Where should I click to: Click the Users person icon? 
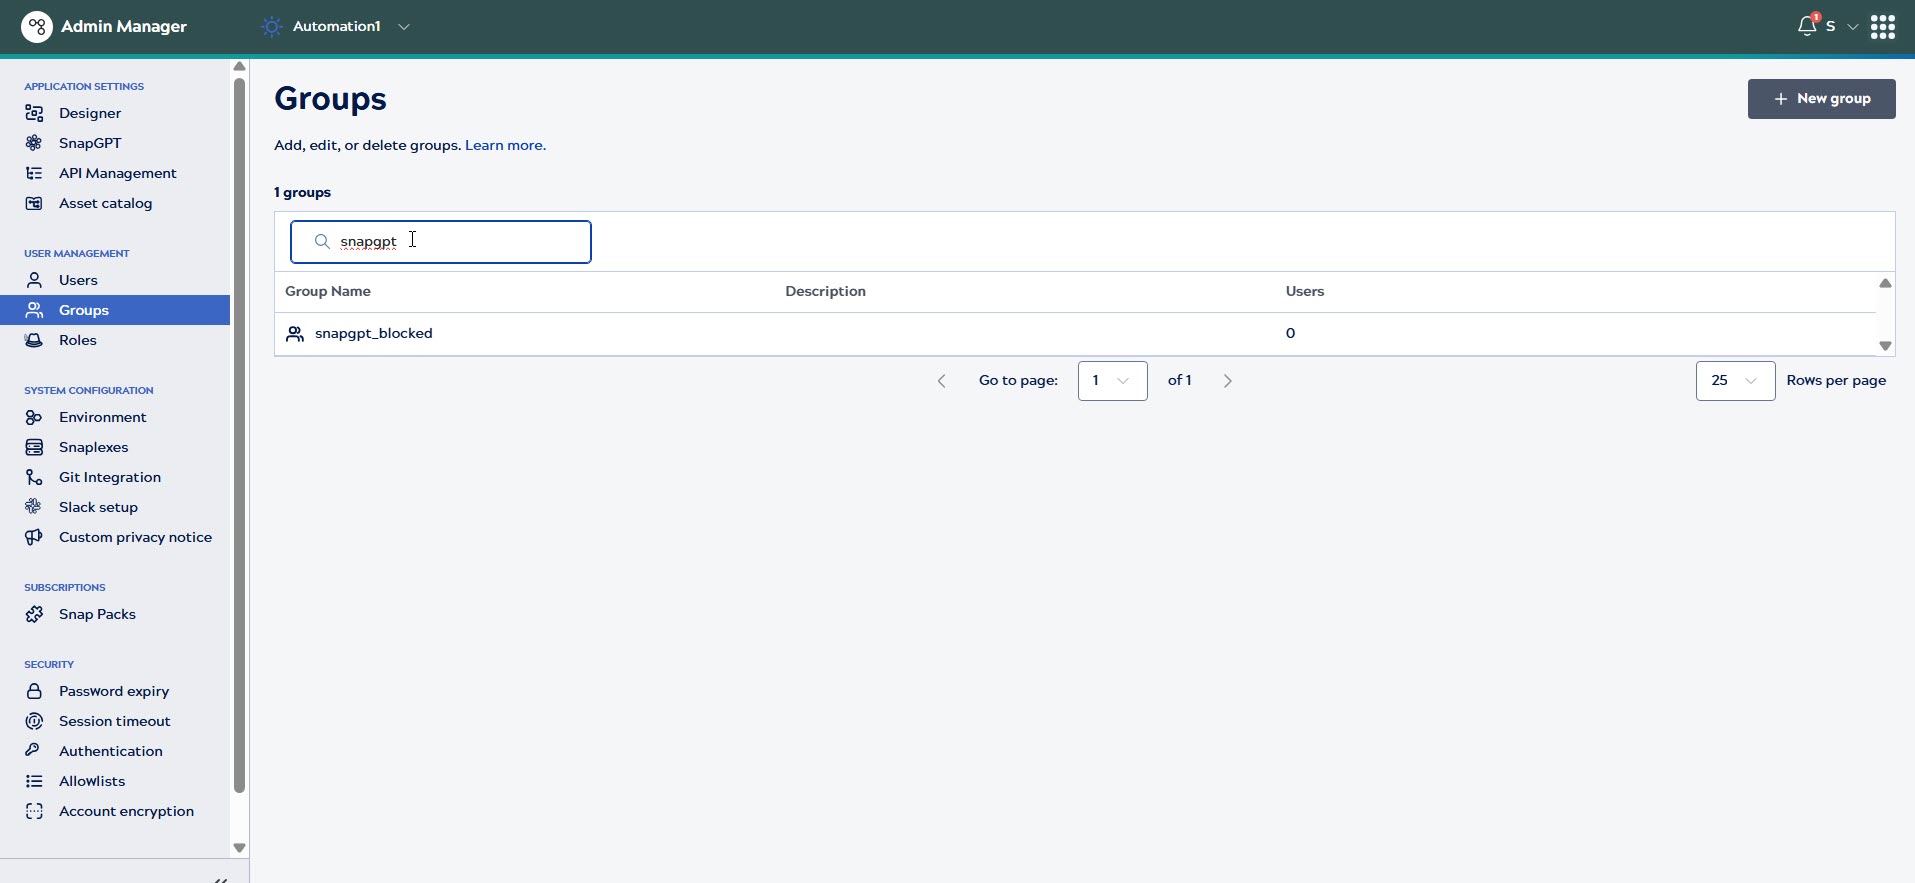(x=34, y=280)
